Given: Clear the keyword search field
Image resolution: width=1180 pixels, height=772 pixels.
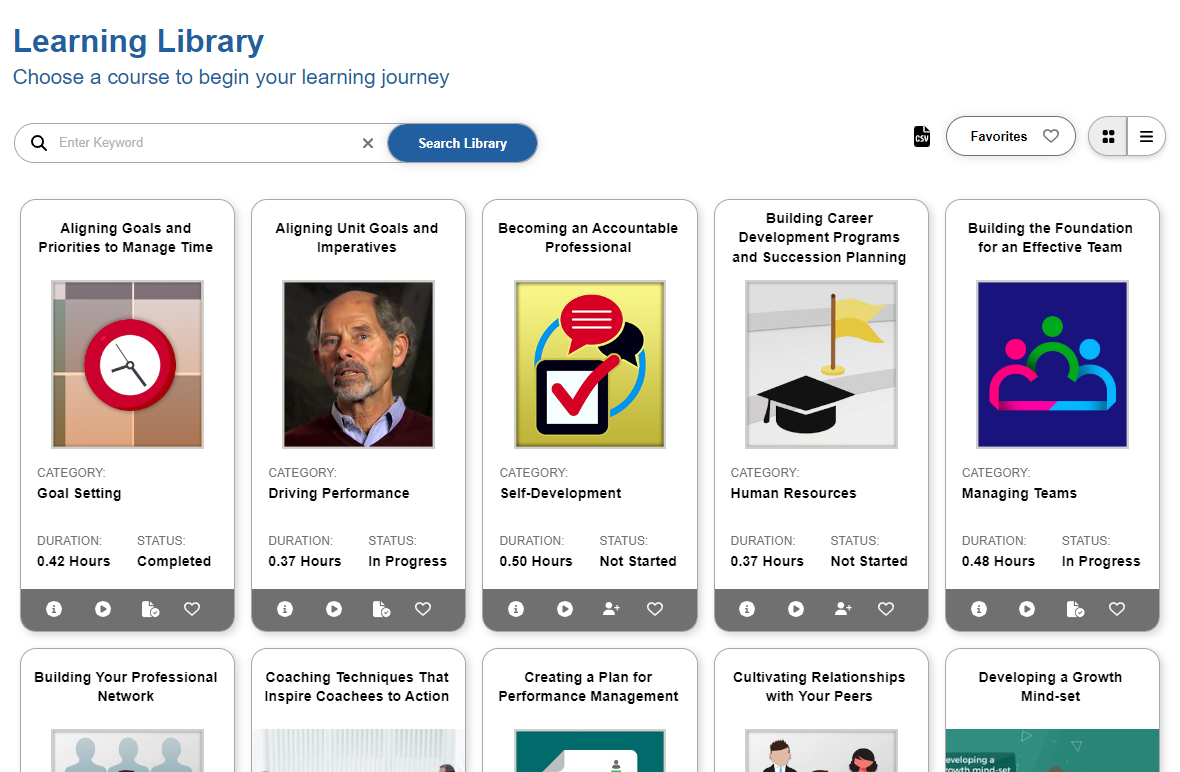Looking at the screenshot, I should (367, 143).
